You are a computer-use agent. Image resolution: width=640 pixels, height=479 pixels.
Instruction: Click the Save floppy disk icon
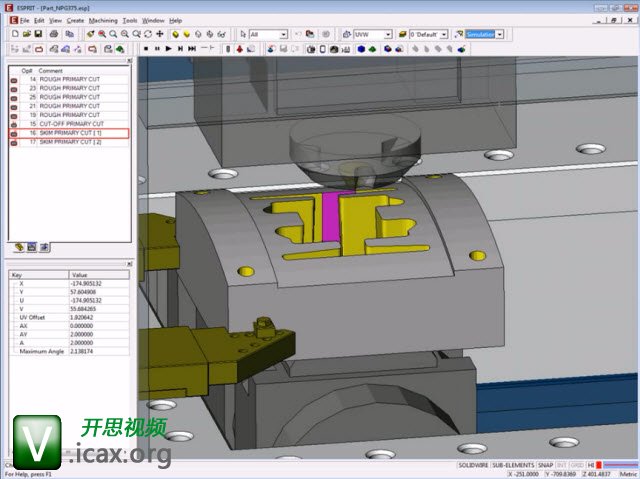tap(38, 34)
